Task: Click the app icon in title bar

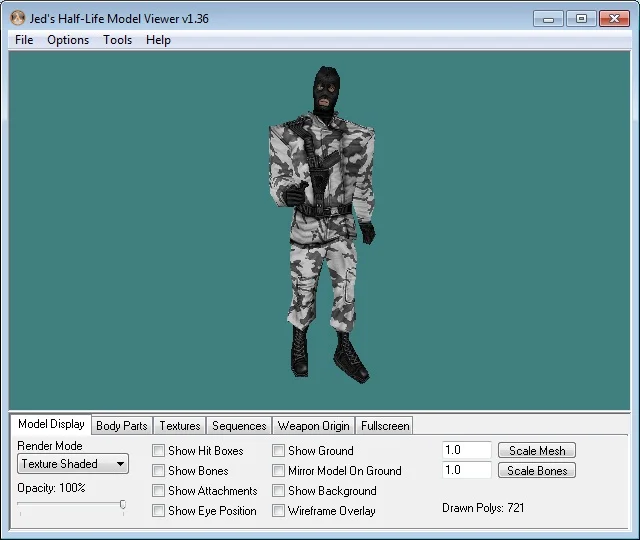Action: [17, 18]
